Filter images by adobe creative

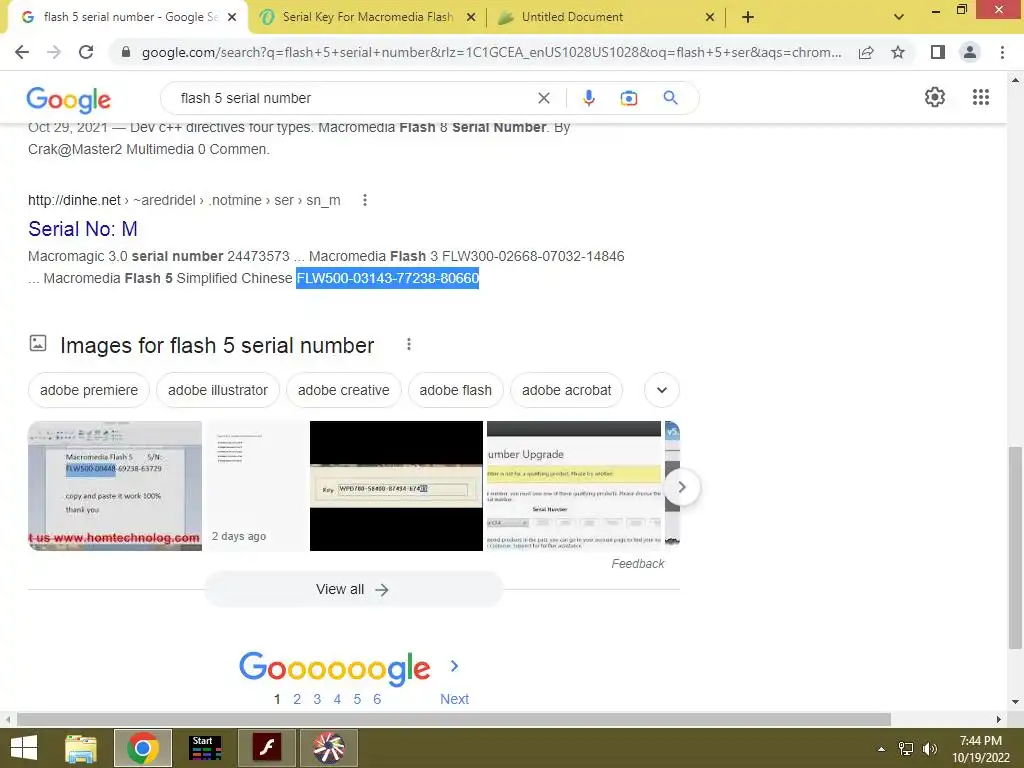tap(344, 390)
